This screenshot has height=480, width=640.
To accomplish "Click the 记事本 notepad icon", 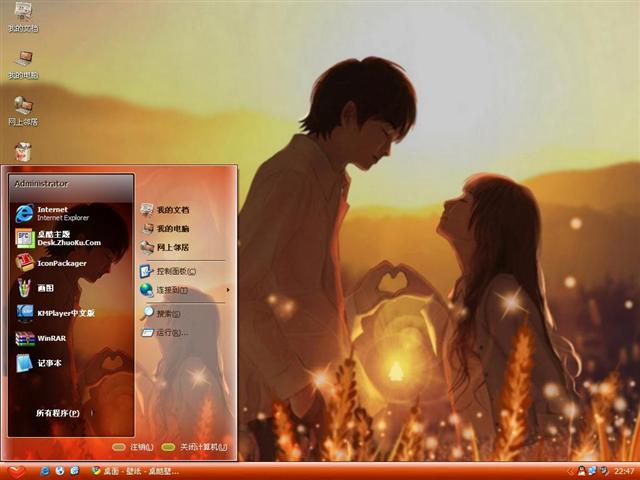I will [x=24, y=363].
